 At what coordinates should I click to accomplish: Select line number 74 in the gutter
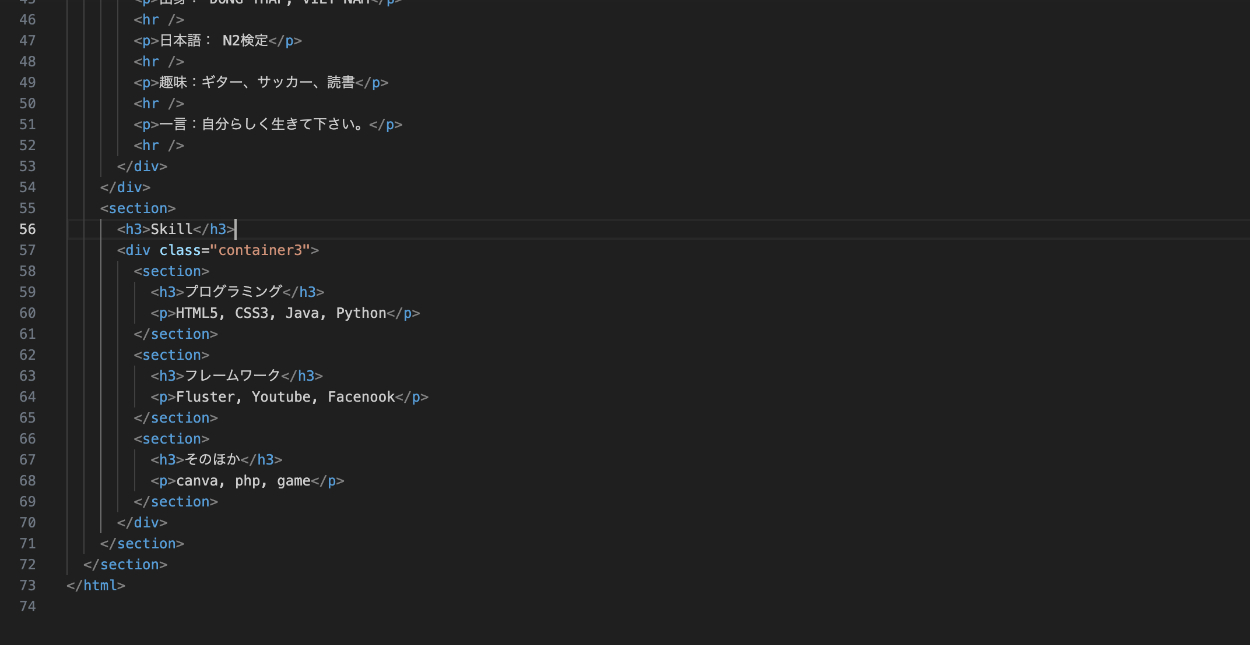coord(27,607)
